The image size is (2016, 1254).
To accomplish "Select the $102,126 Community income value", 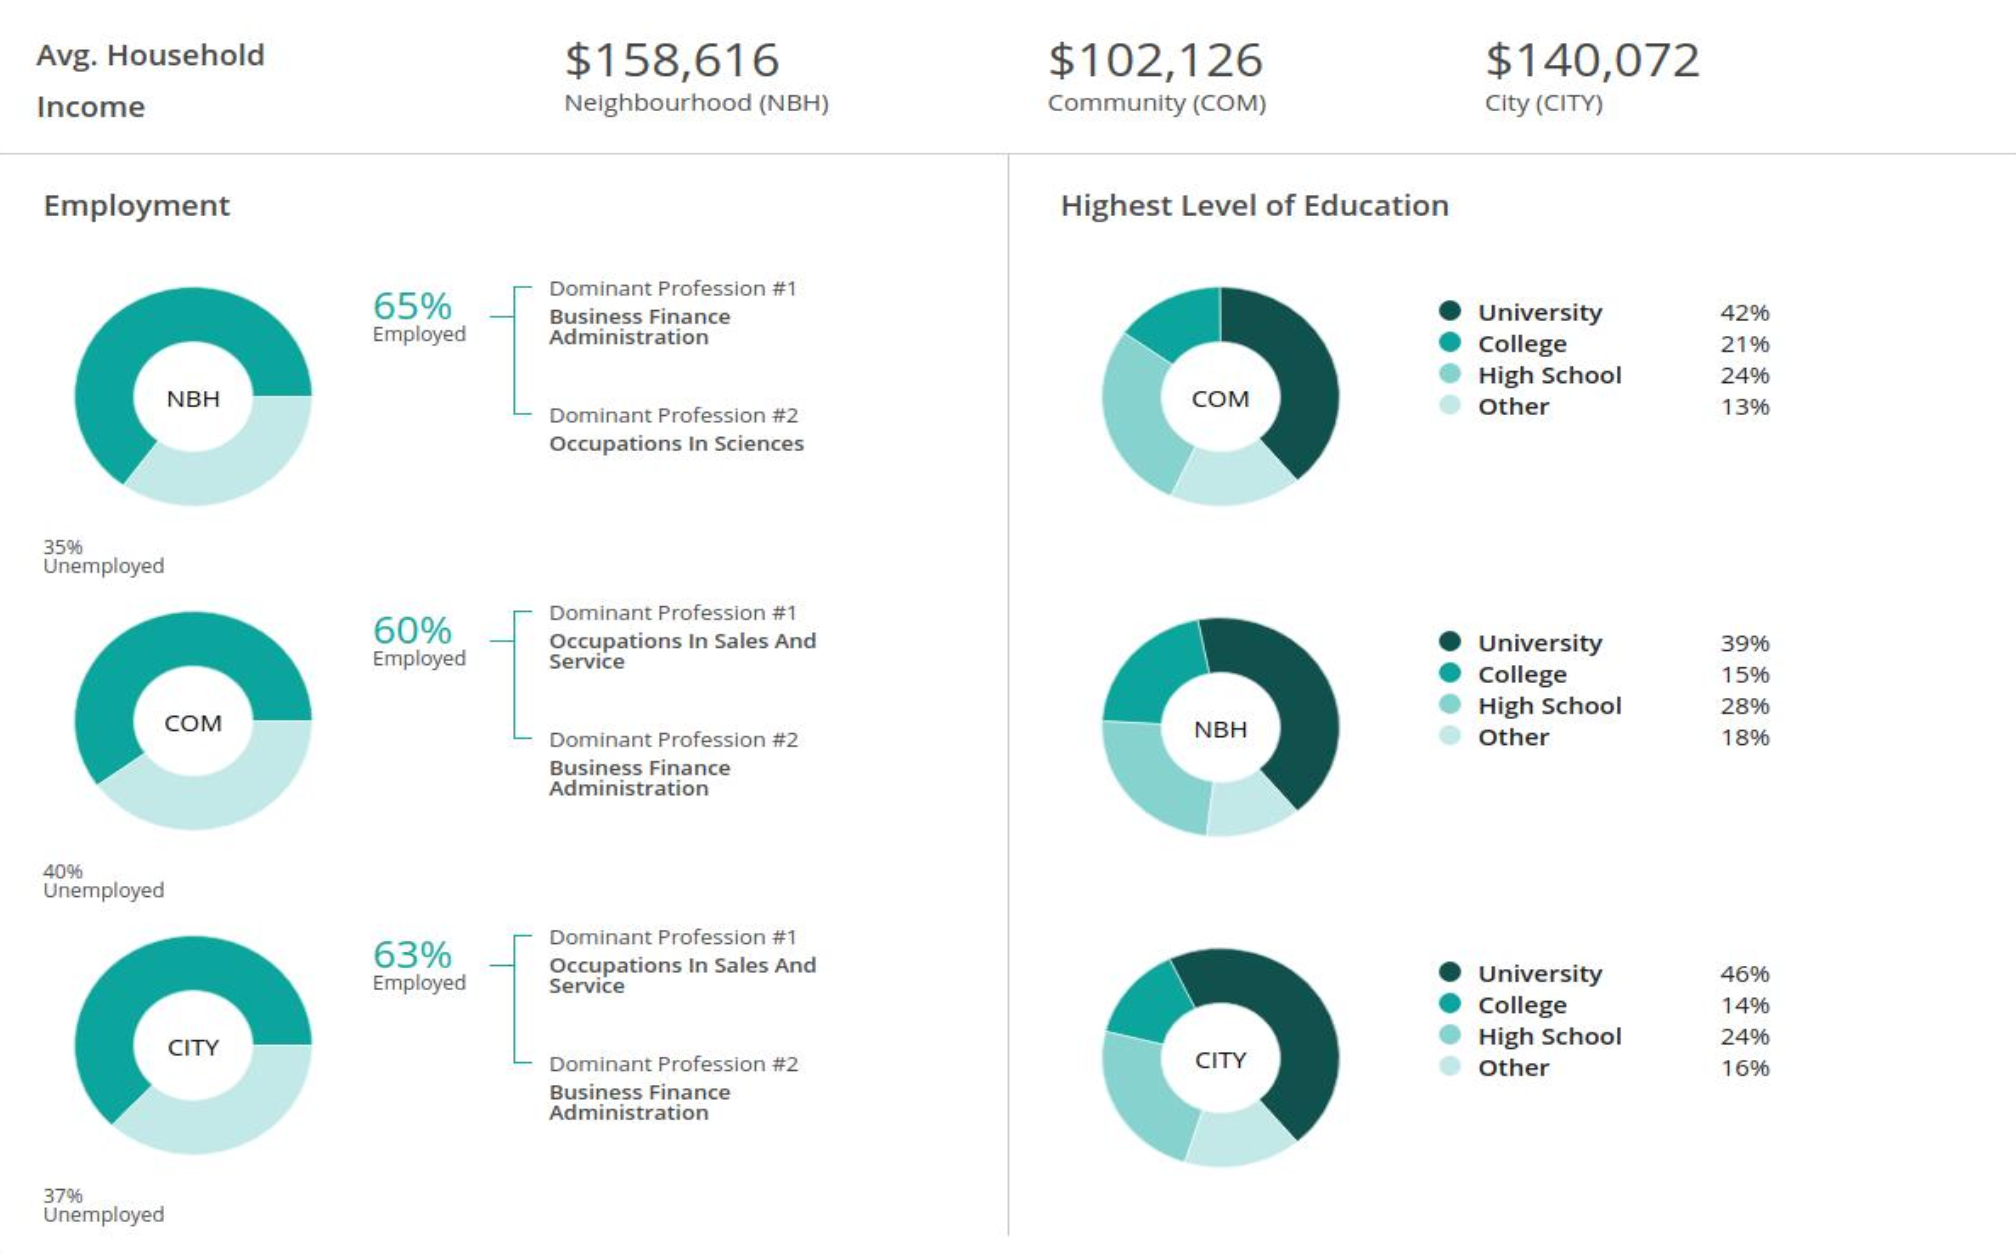I will pyautogui.click(x=1155, y=60).
